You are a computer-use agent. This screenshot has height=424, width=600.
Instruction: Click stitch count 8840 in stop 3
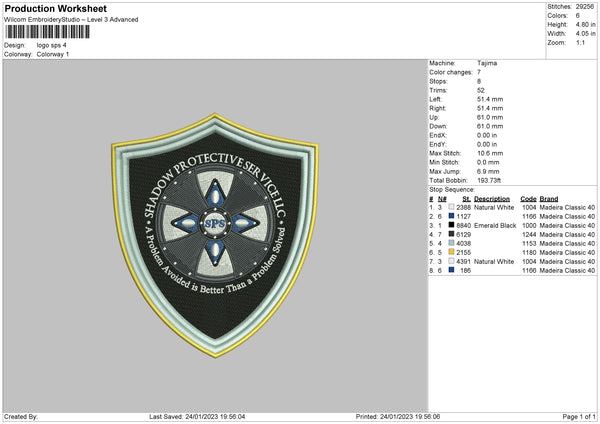(x=463, y=225)
